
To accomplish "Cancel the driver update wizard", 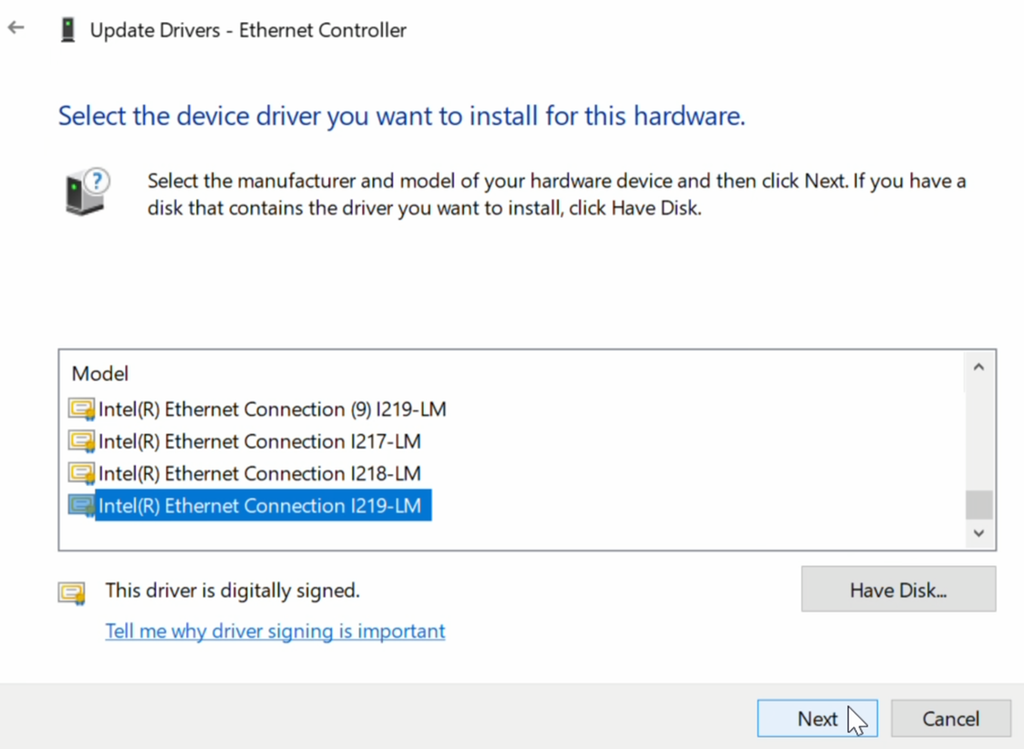I will click(951, 718).
